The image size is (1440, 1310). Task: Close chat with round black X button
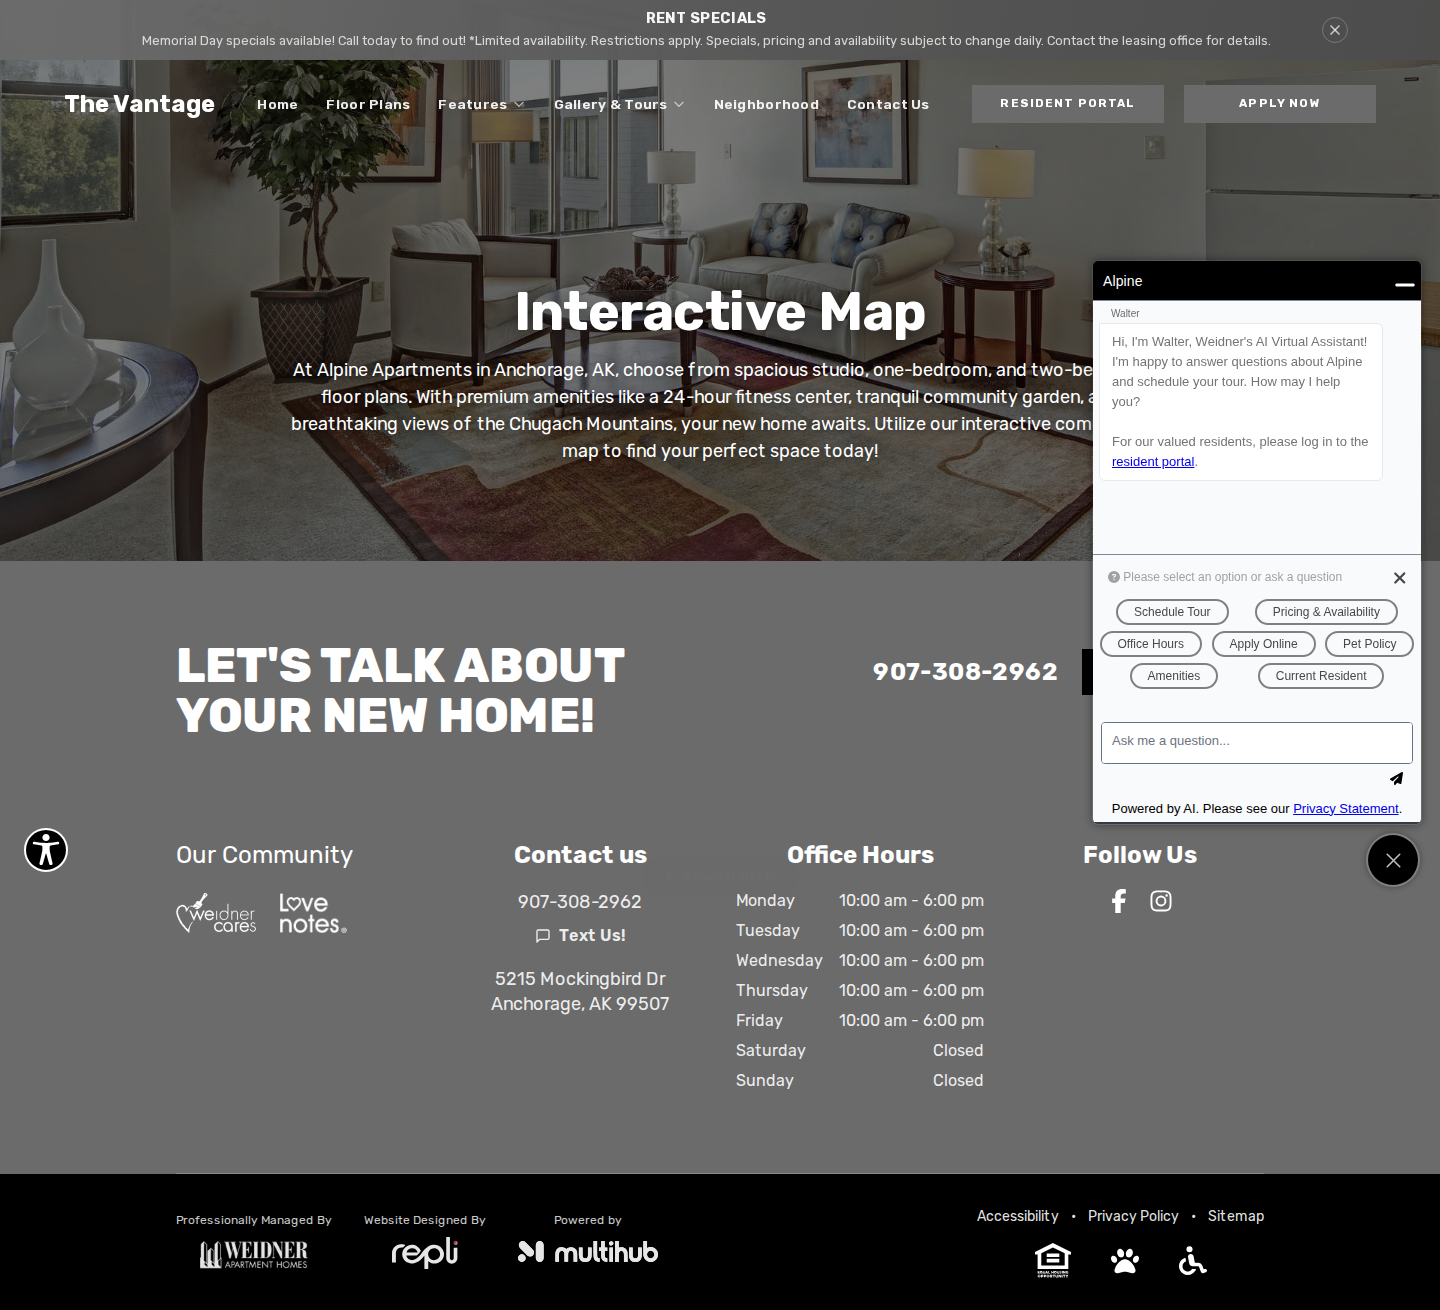click(x=1393, y=860)
